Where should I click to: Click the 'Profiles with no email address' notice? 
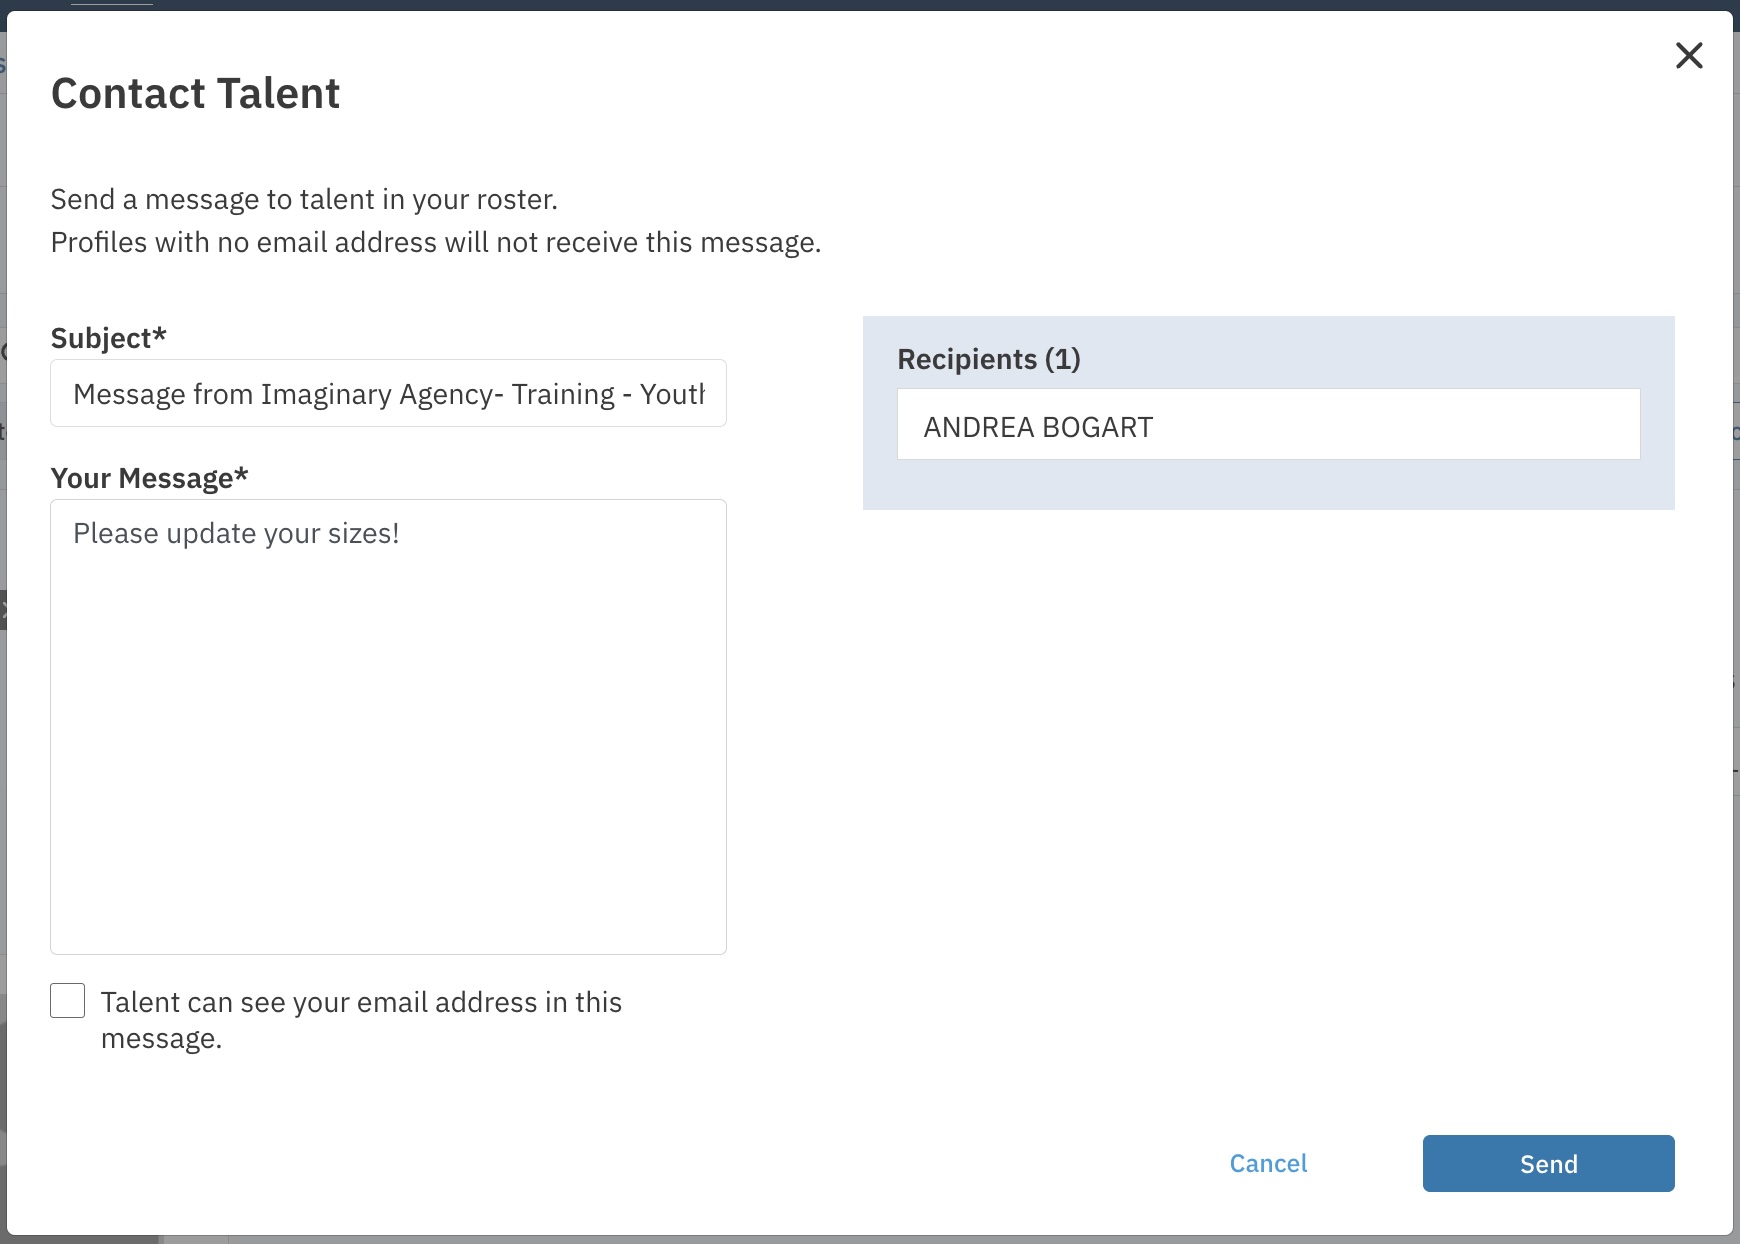(435, 243)
